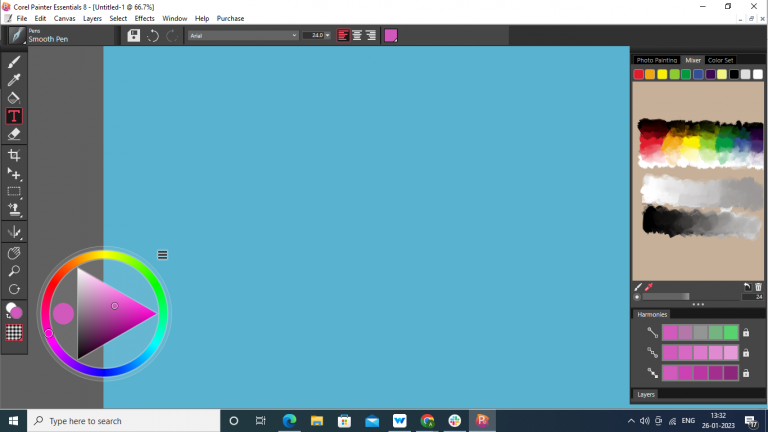Activate the Crop tool
The width and height of the screenshot is (768, 432).
14,156
